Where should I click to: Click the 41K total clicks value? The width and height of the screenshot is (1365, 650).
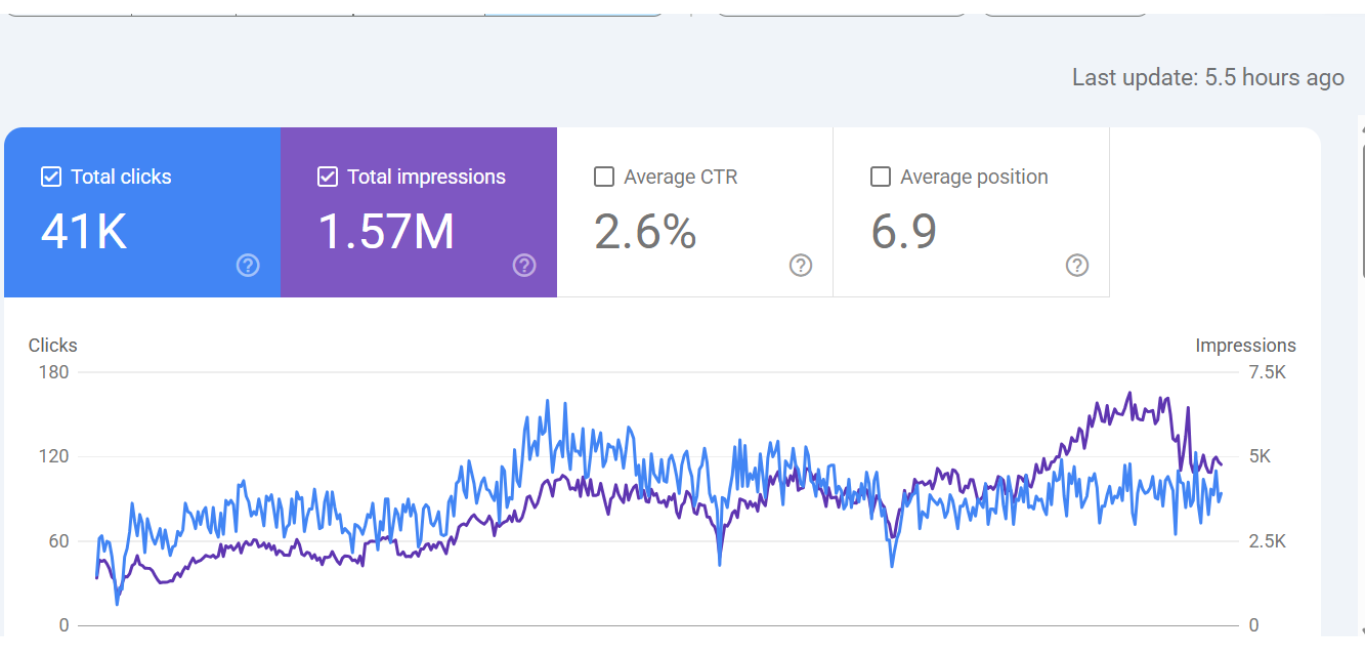(x=84, y=232)
